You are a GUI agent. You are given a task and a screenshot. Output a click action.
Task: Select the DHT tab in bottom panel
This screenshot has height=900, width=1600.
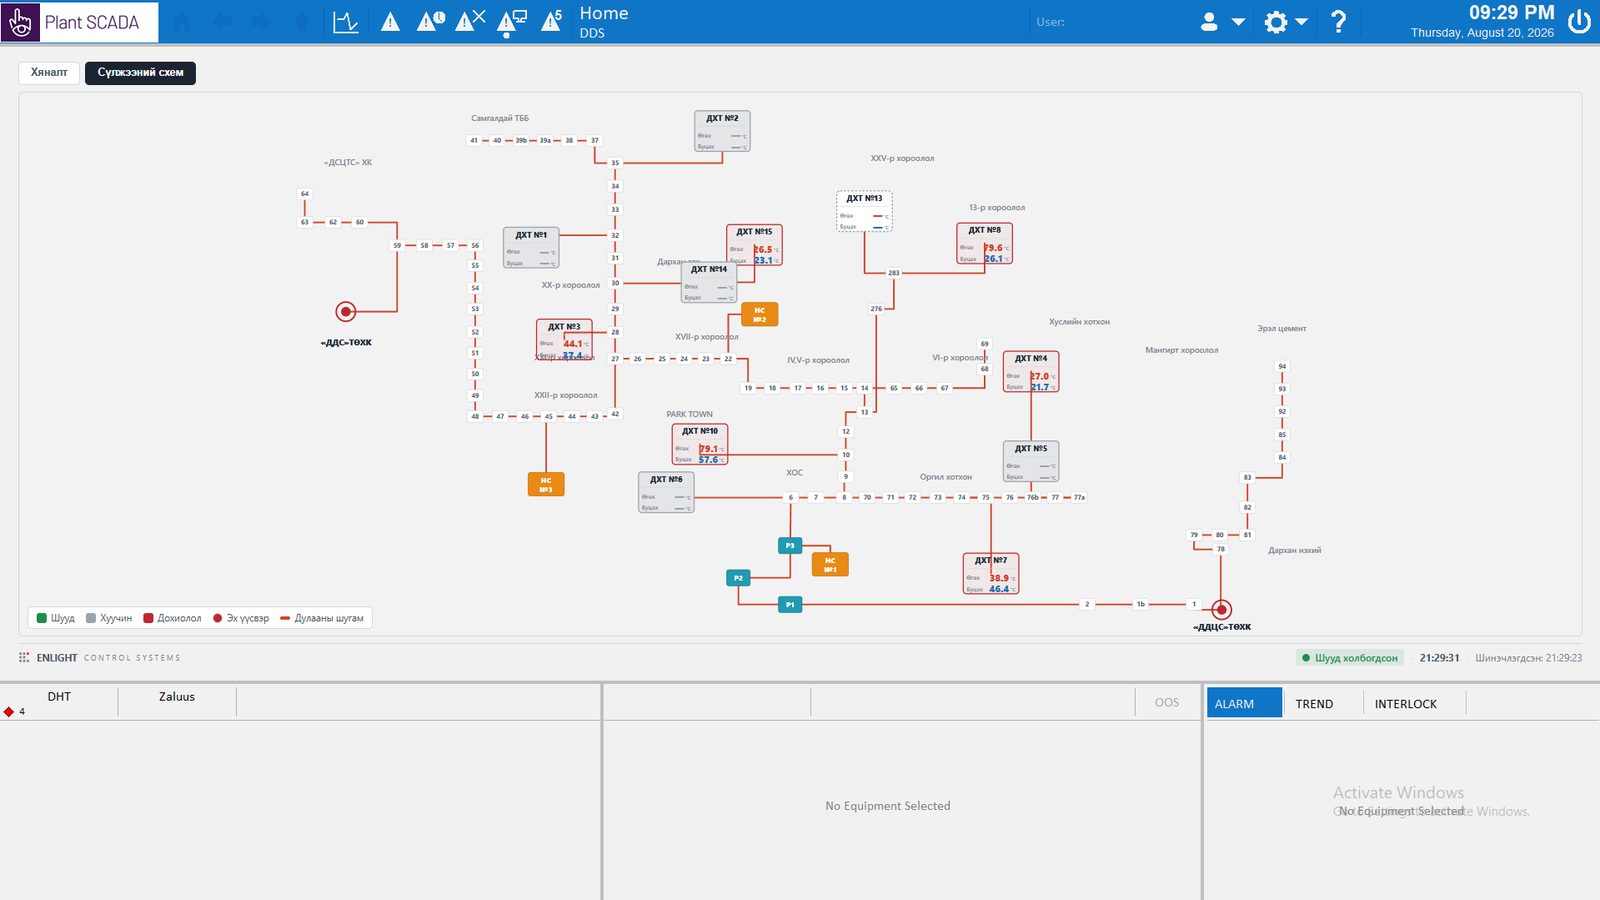[x=59, y=696]
